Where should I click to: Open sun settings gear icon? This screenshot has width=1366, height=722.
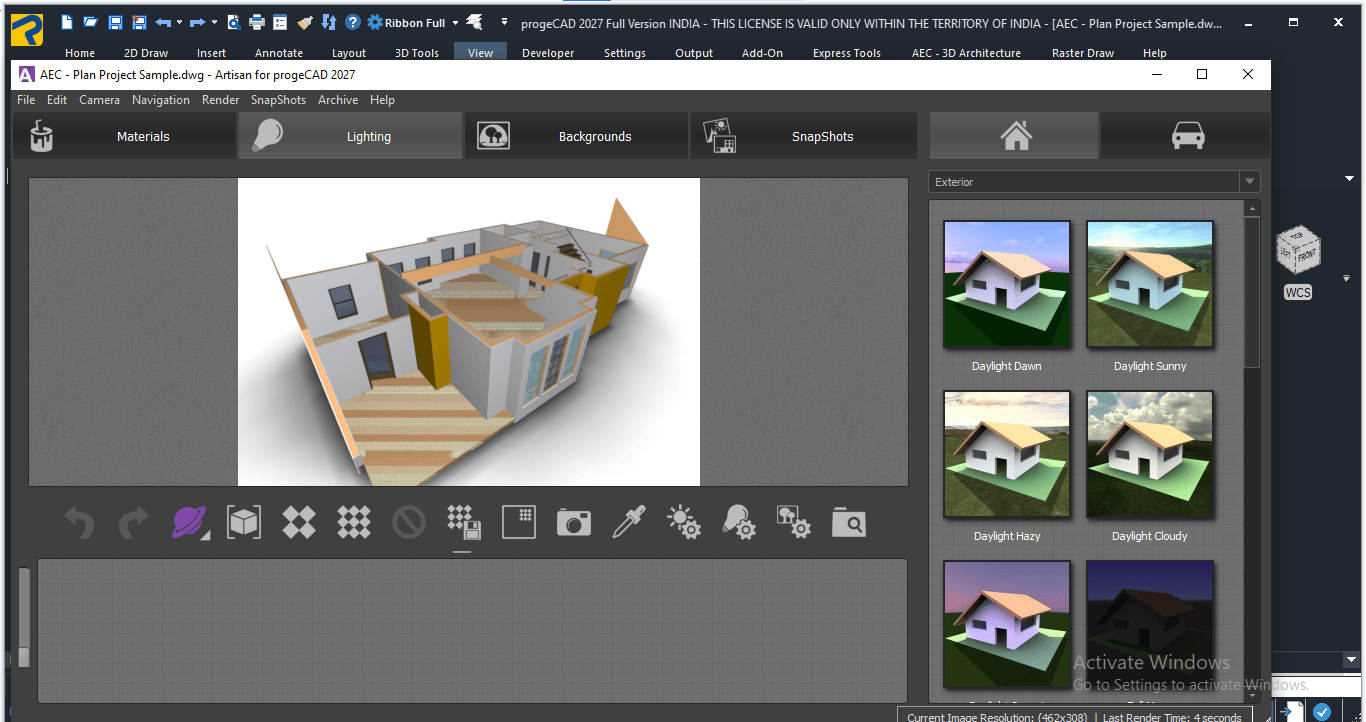684,522
